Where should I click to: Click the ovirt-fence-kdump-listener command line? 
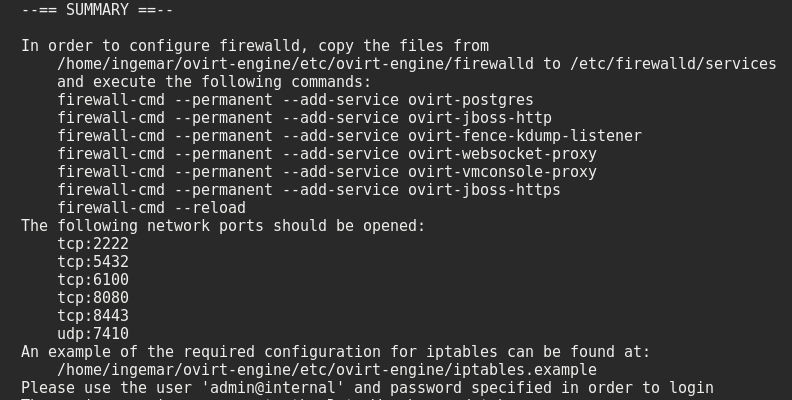point(349,136)
